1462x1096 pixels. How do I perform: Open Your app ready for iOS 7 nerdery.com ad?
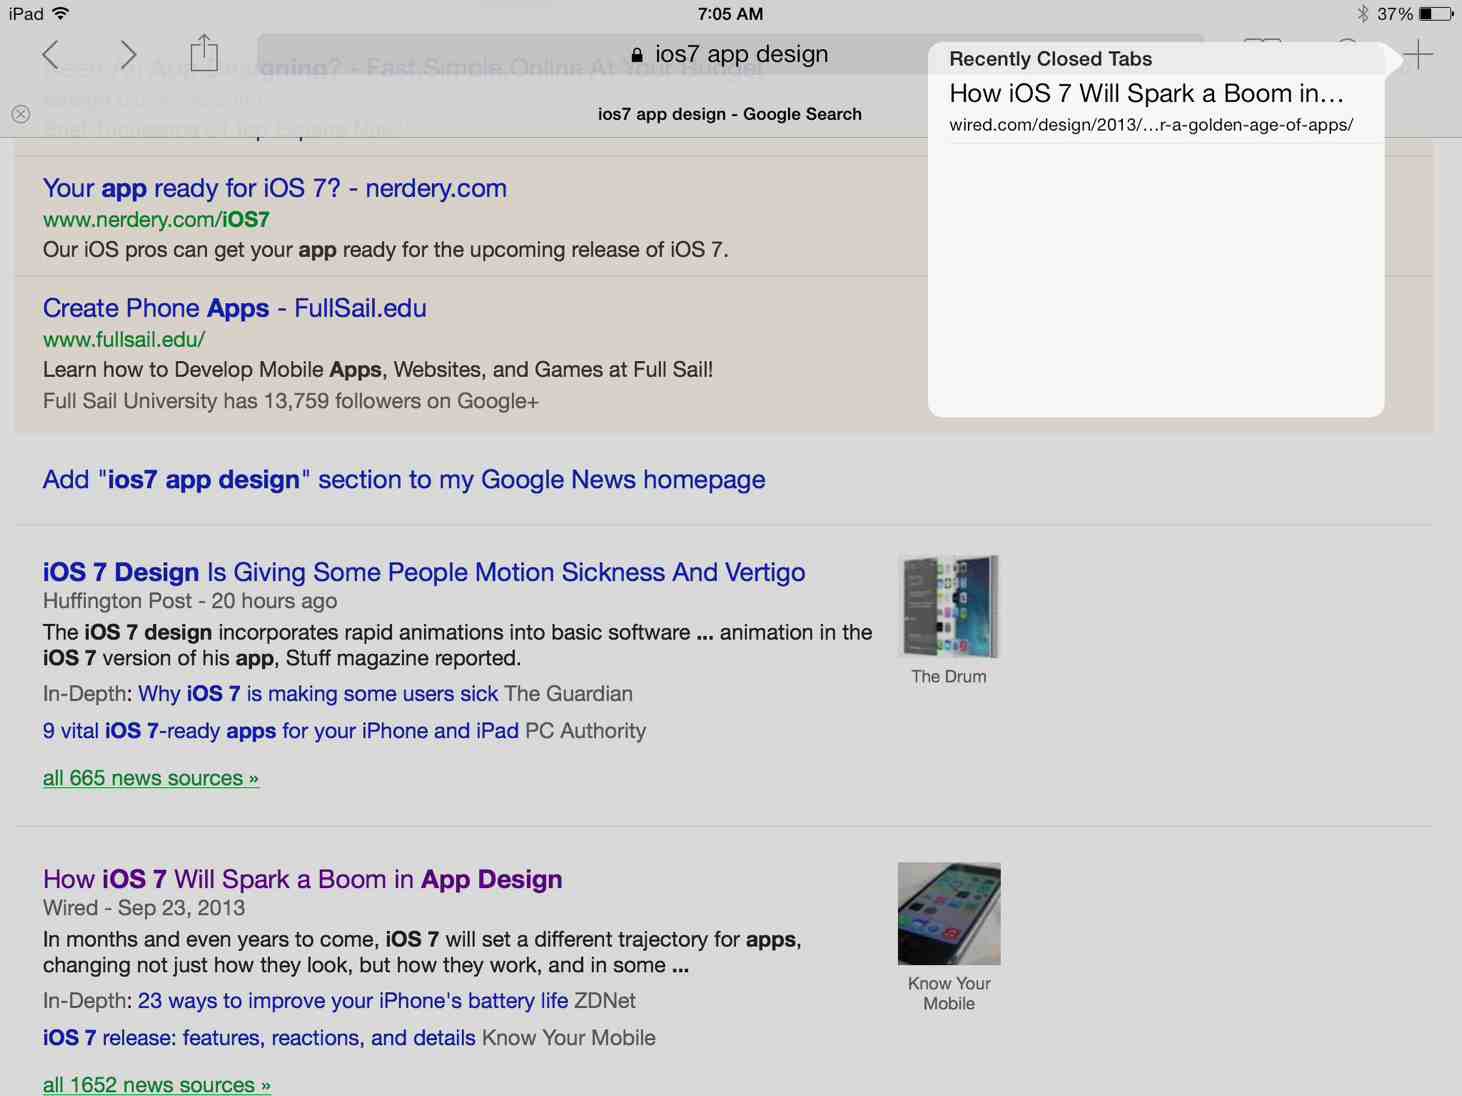tap(275, 188)
